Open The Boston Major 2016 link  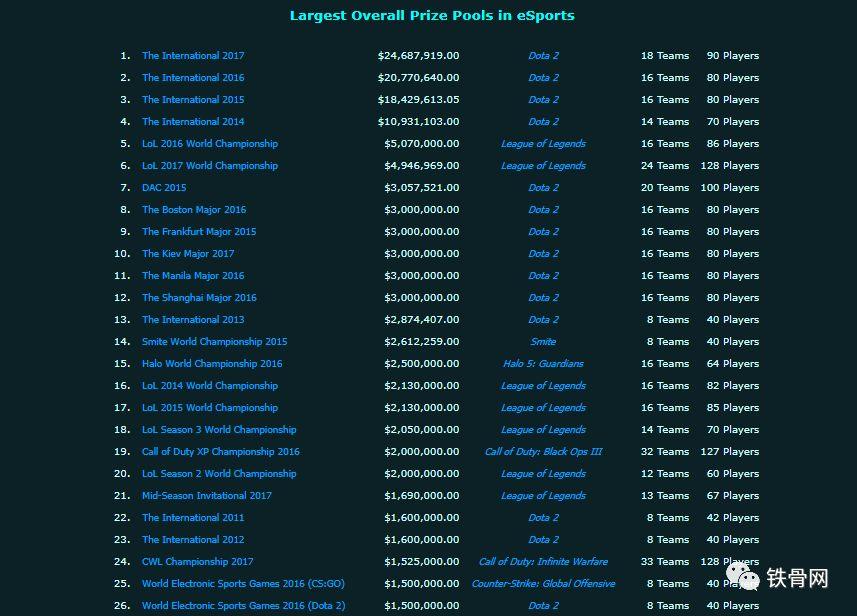[194, 209]
